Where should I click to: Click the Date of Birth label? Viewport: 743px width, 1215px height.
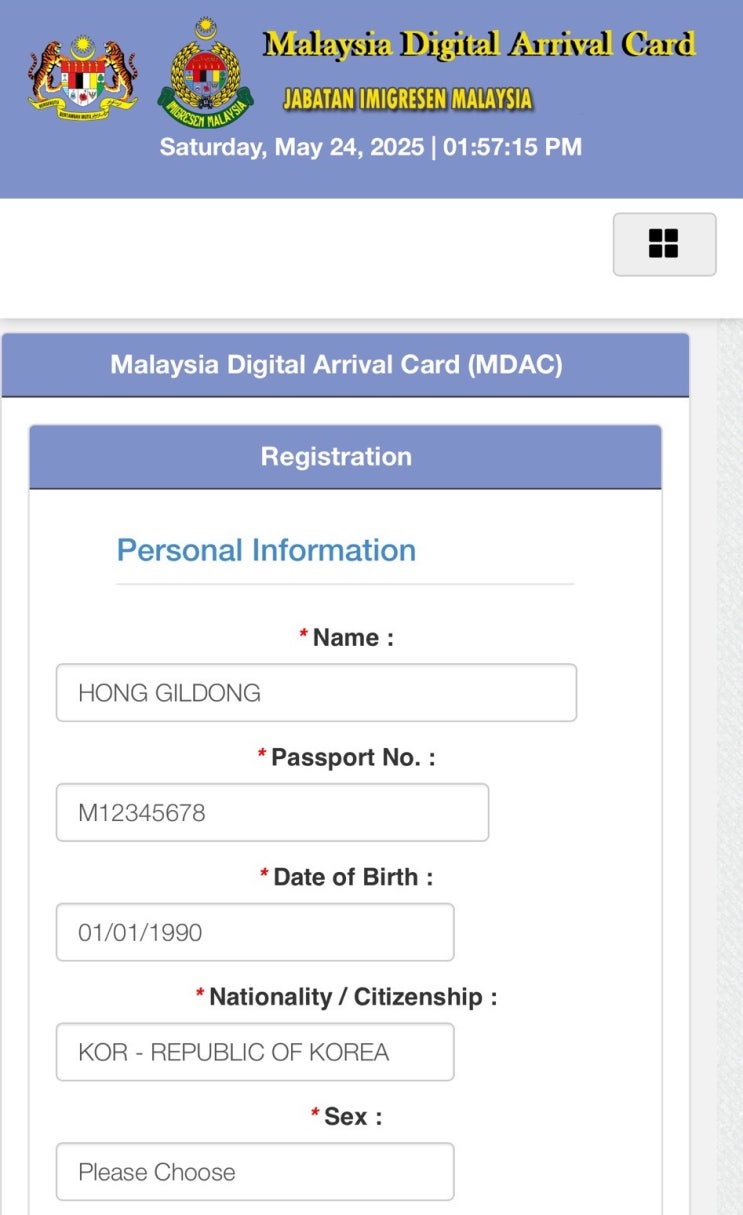pos(352,877)
